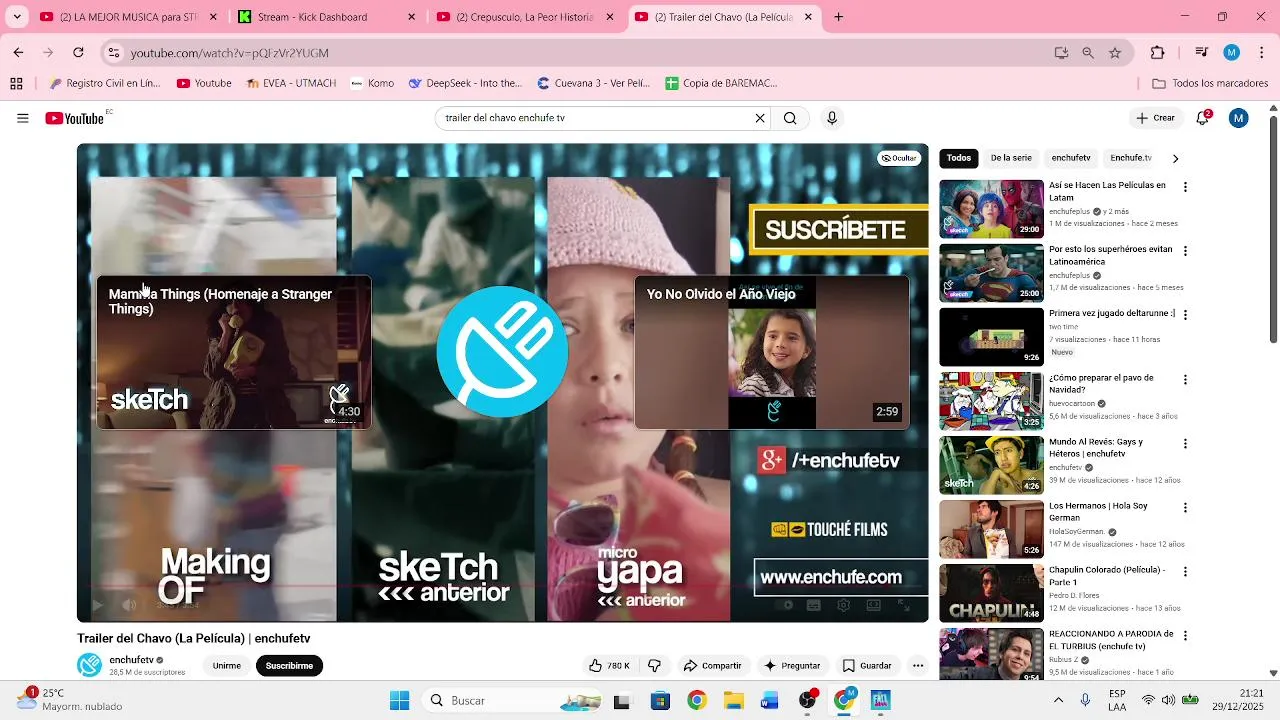Select the 'De la serie' filter chip
The image size is (1280, 720).
coord(1011,158)
